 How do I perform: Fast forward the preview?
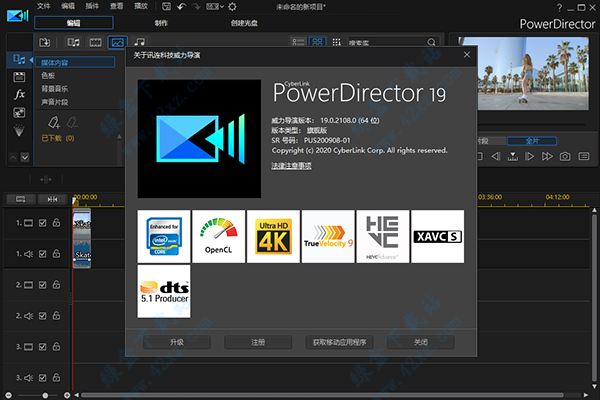pyautogui.click(x=547, y=156)
